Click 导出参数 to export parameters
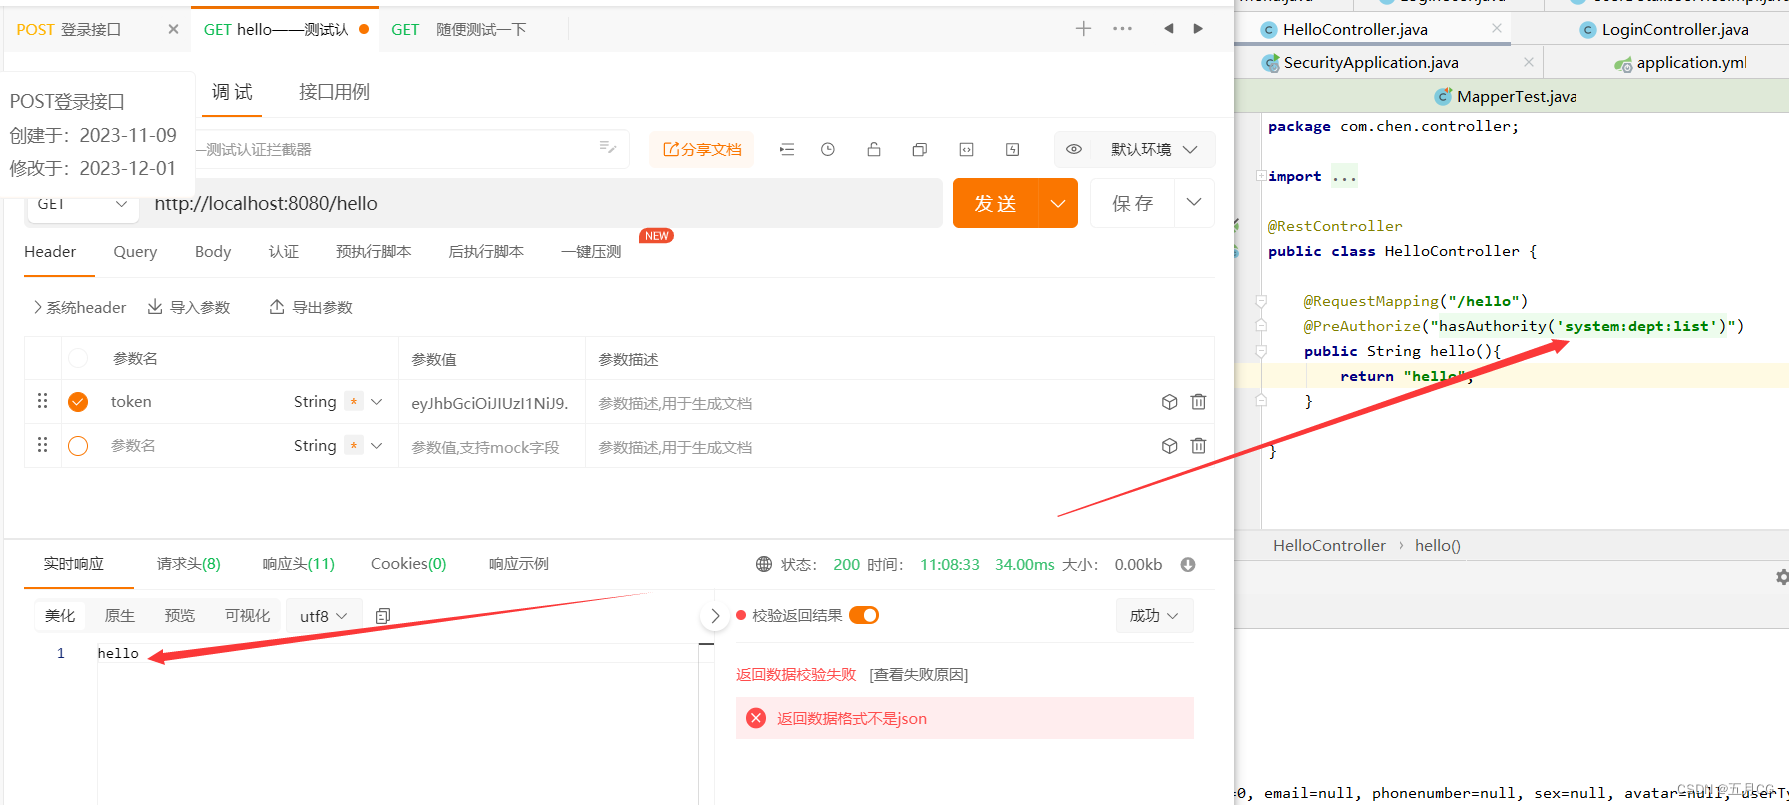This screenshot has width=1789, height=805. 311,307
